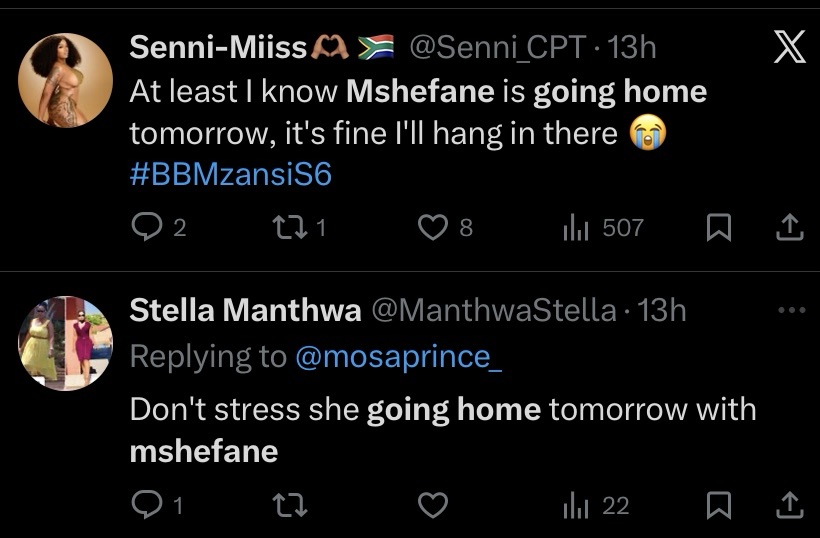This screenshot has width=820, height=538.
Task: Open Stella Manthwa's profile picture
Action: [65, 343]
